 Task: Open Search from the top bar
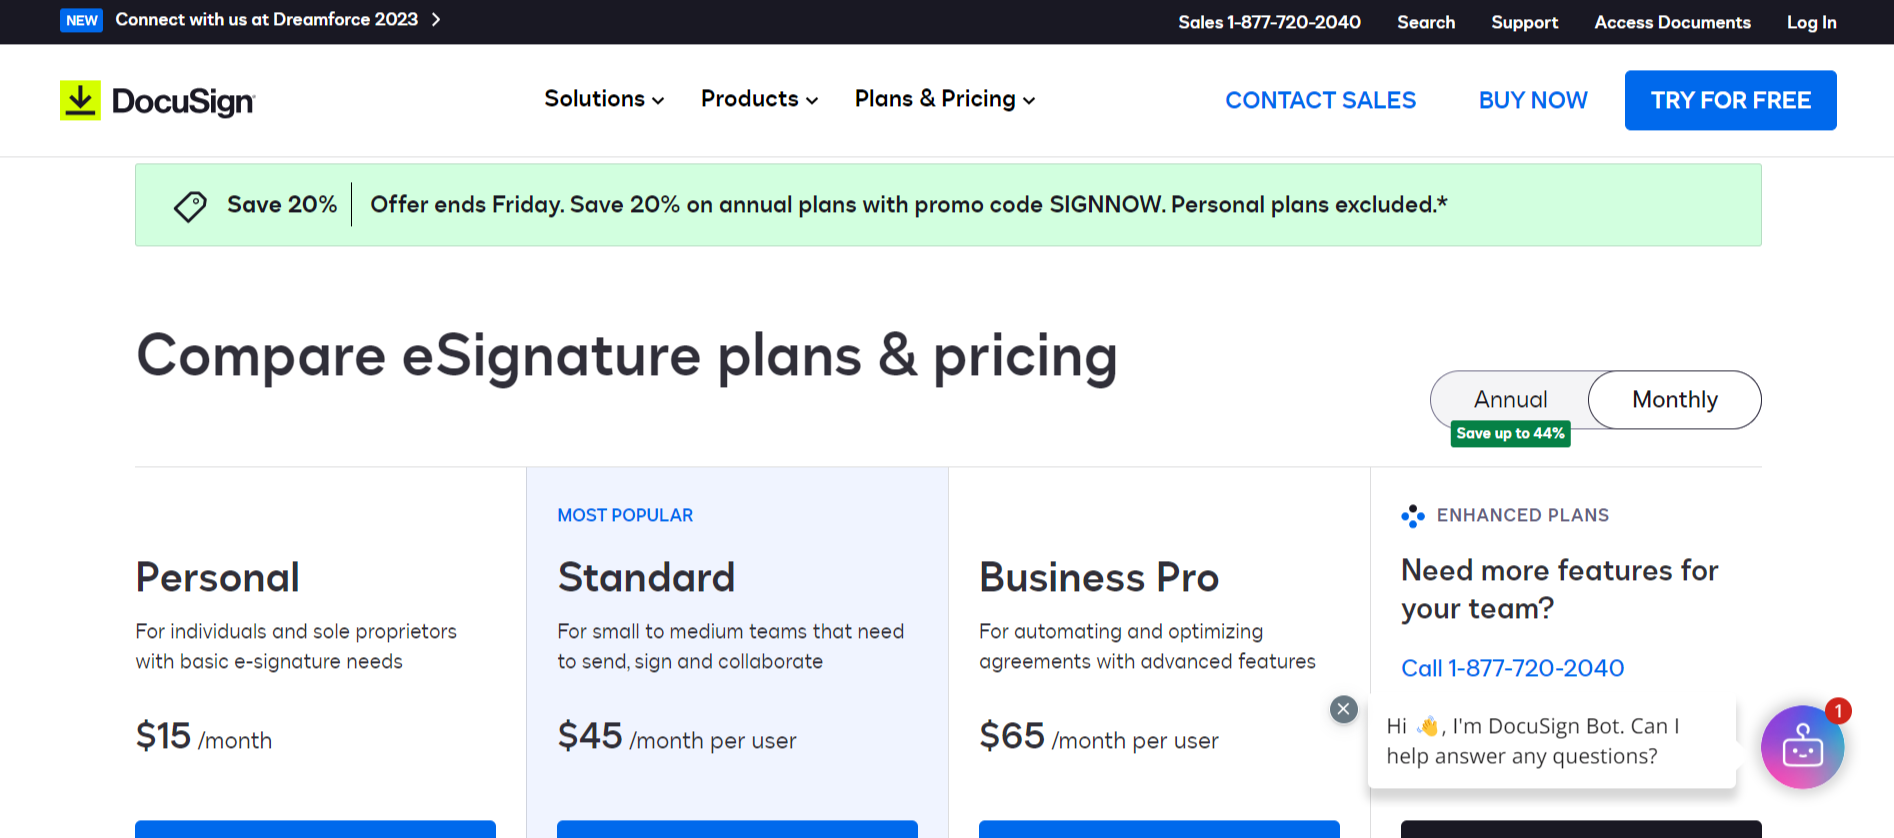pyautogui.click(x=1426, y=22)
